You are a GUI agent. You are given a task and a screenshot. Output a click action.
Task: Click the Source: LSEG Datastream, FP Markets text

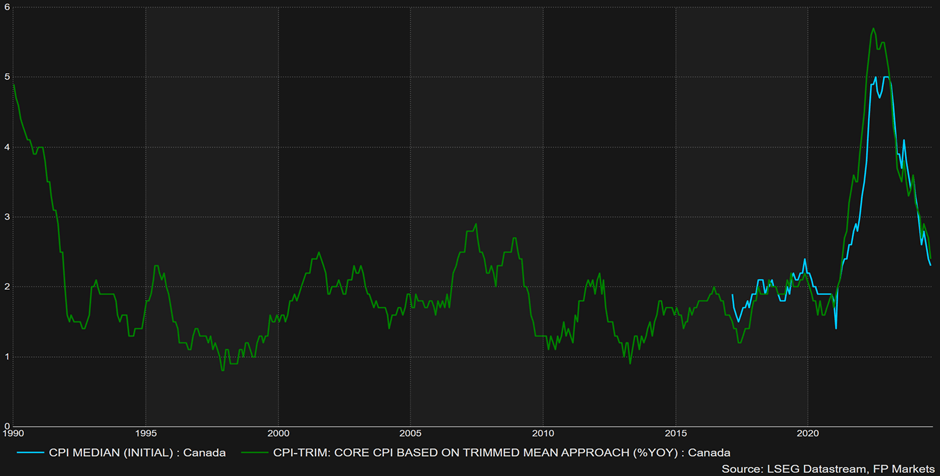point(828,469)
